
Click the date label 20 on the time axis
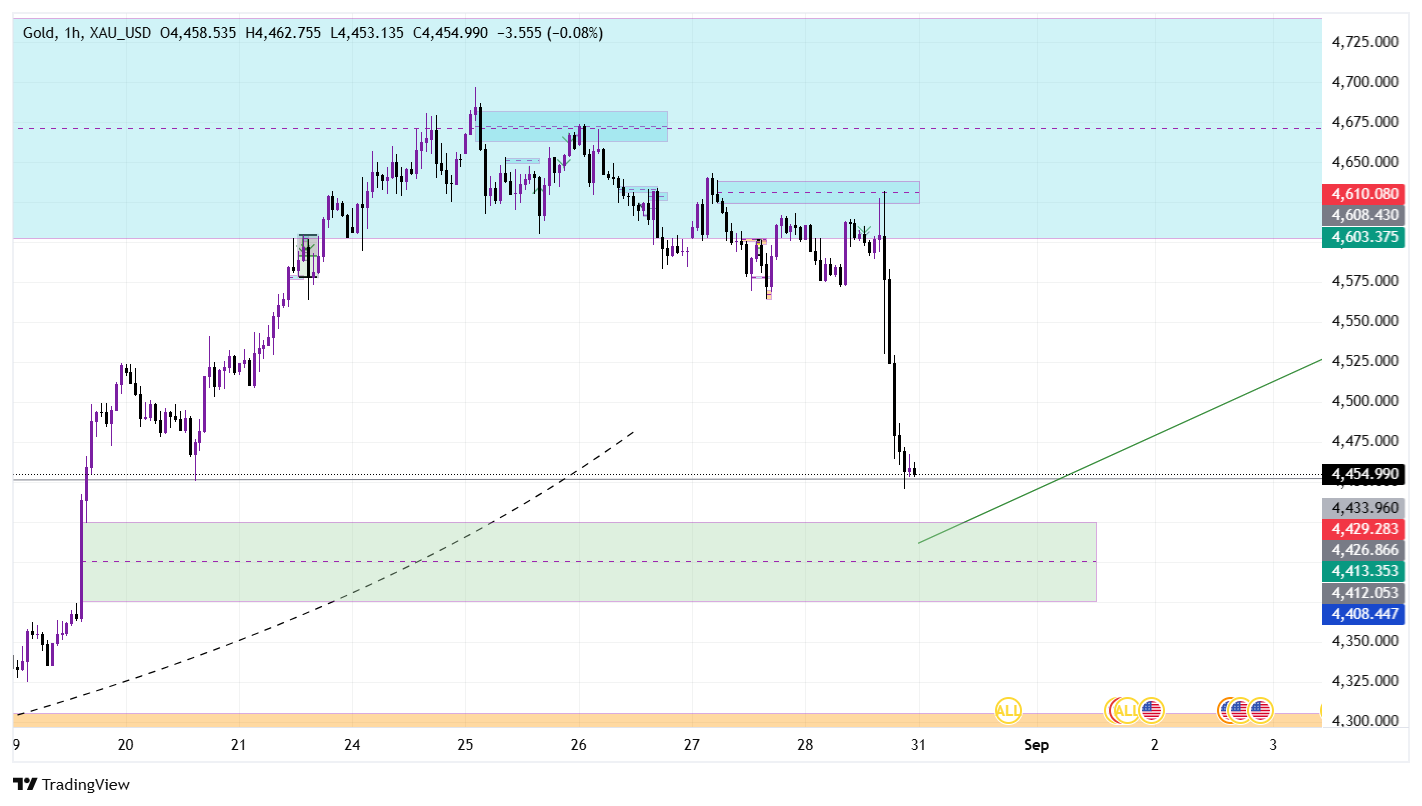tap(126, 745)
